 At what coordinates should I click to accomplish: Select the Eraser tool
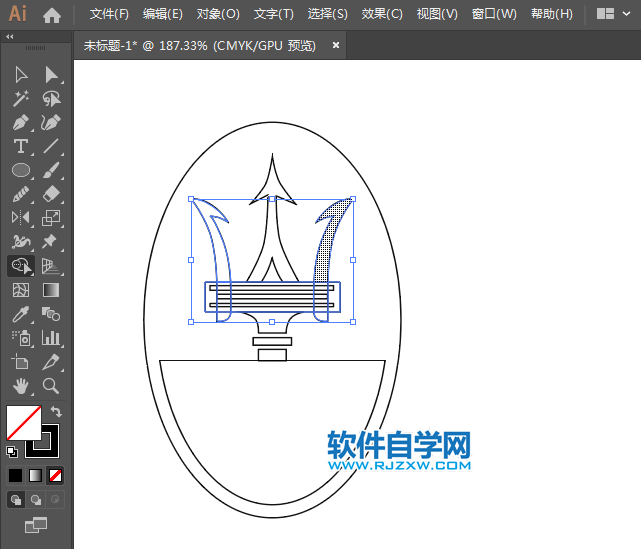pyautogui.click(x=51, y=194)
